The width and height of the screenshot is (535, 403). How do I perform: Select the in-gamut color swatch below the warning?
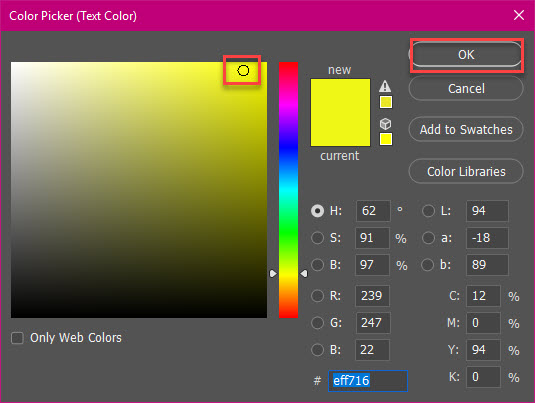386,102
